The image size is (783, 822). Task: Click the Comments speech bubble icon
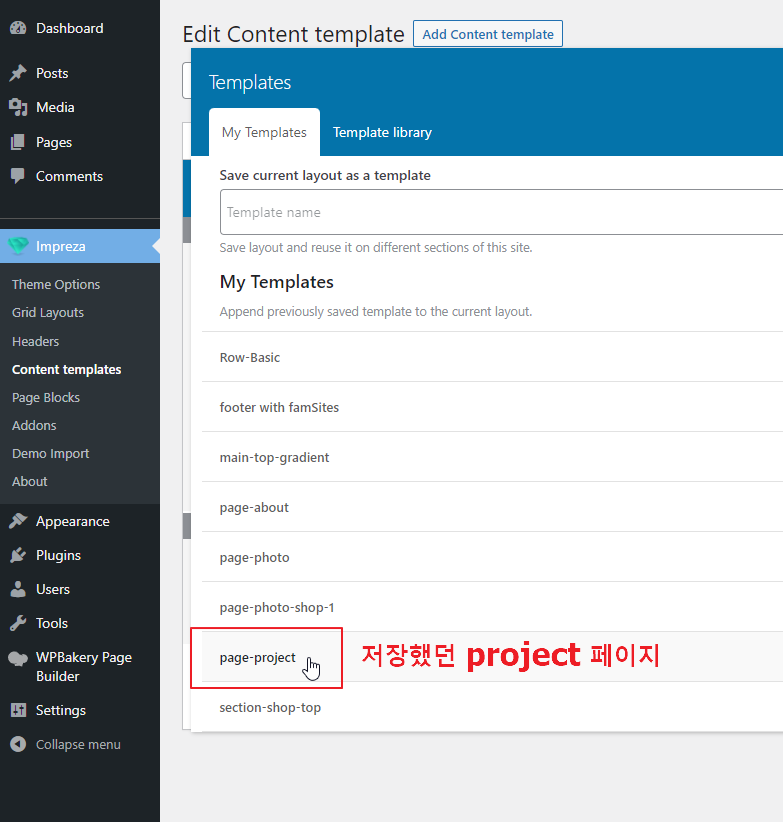(x=18, y=176)
